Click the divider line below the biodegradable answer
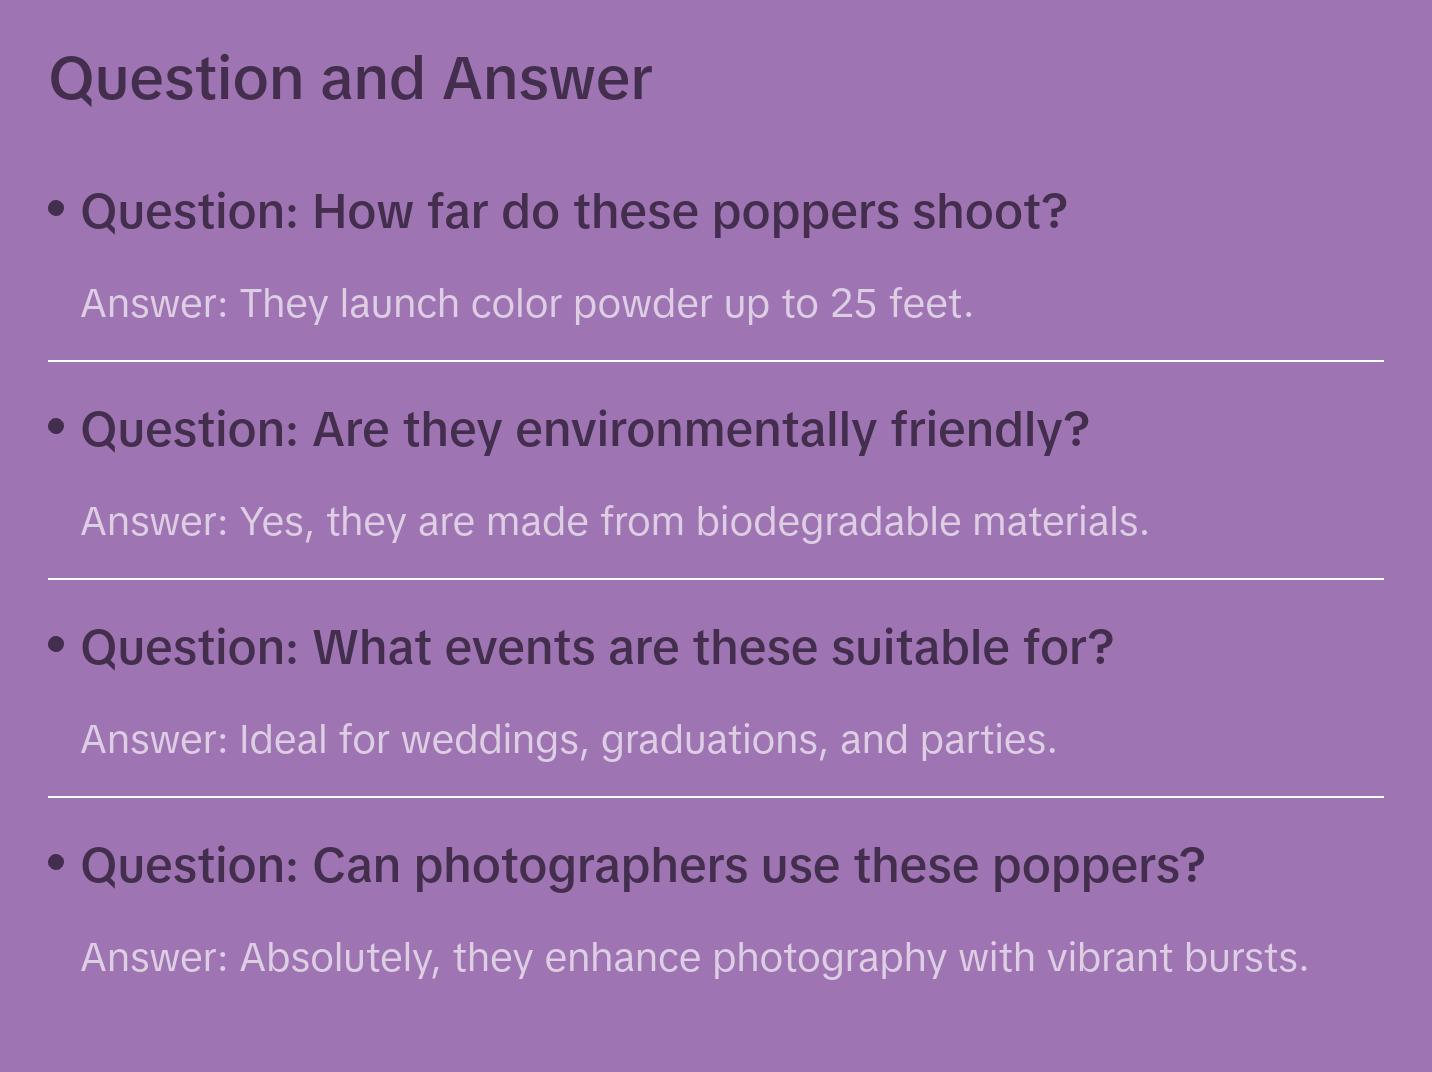 716,578
